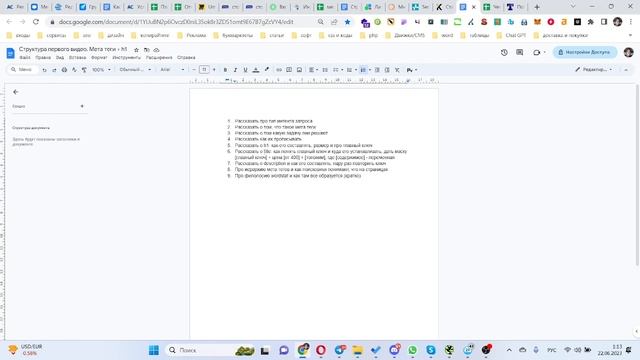Run spelling and grammar check icon

74,70
